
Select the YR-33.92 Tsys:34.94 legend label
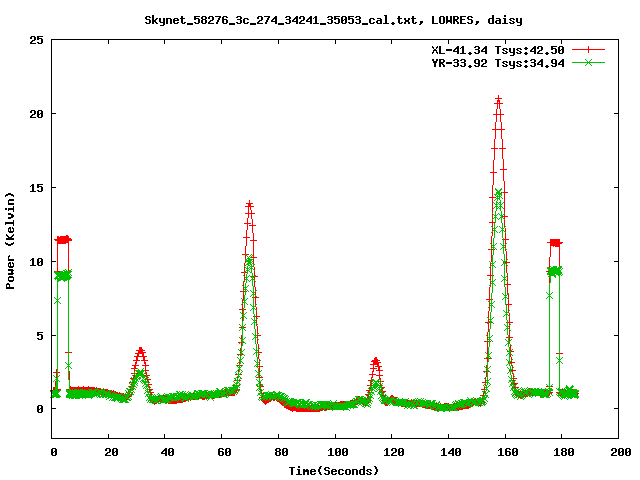499,62
